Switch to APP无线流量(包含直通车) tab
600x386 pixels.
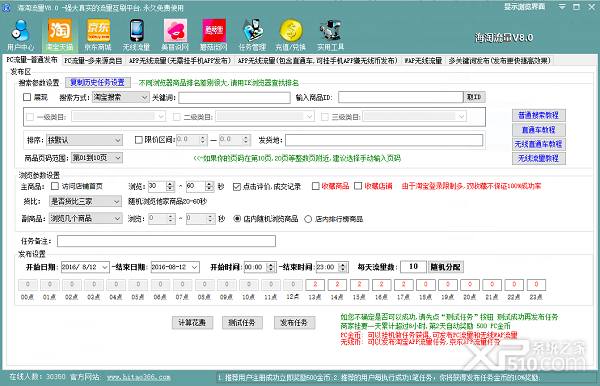coord(318,60)
